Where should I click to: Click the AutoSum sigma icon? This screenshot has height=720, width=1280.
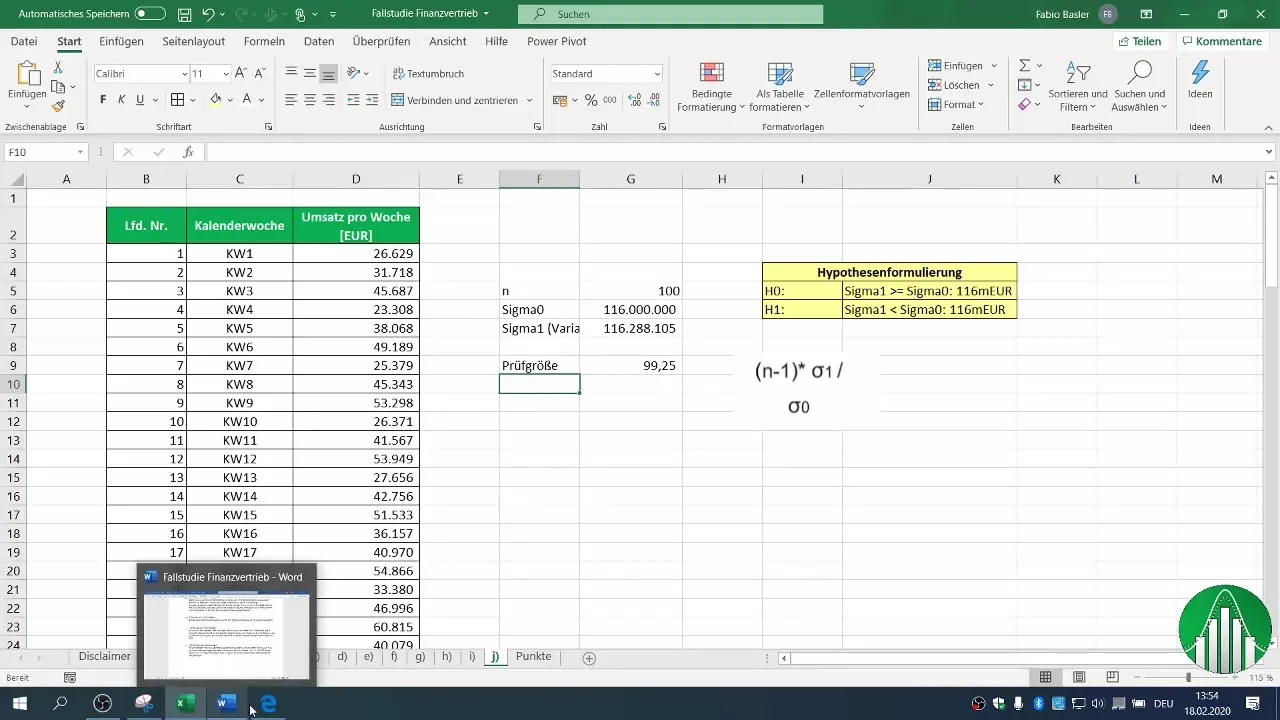[1025, 65]
